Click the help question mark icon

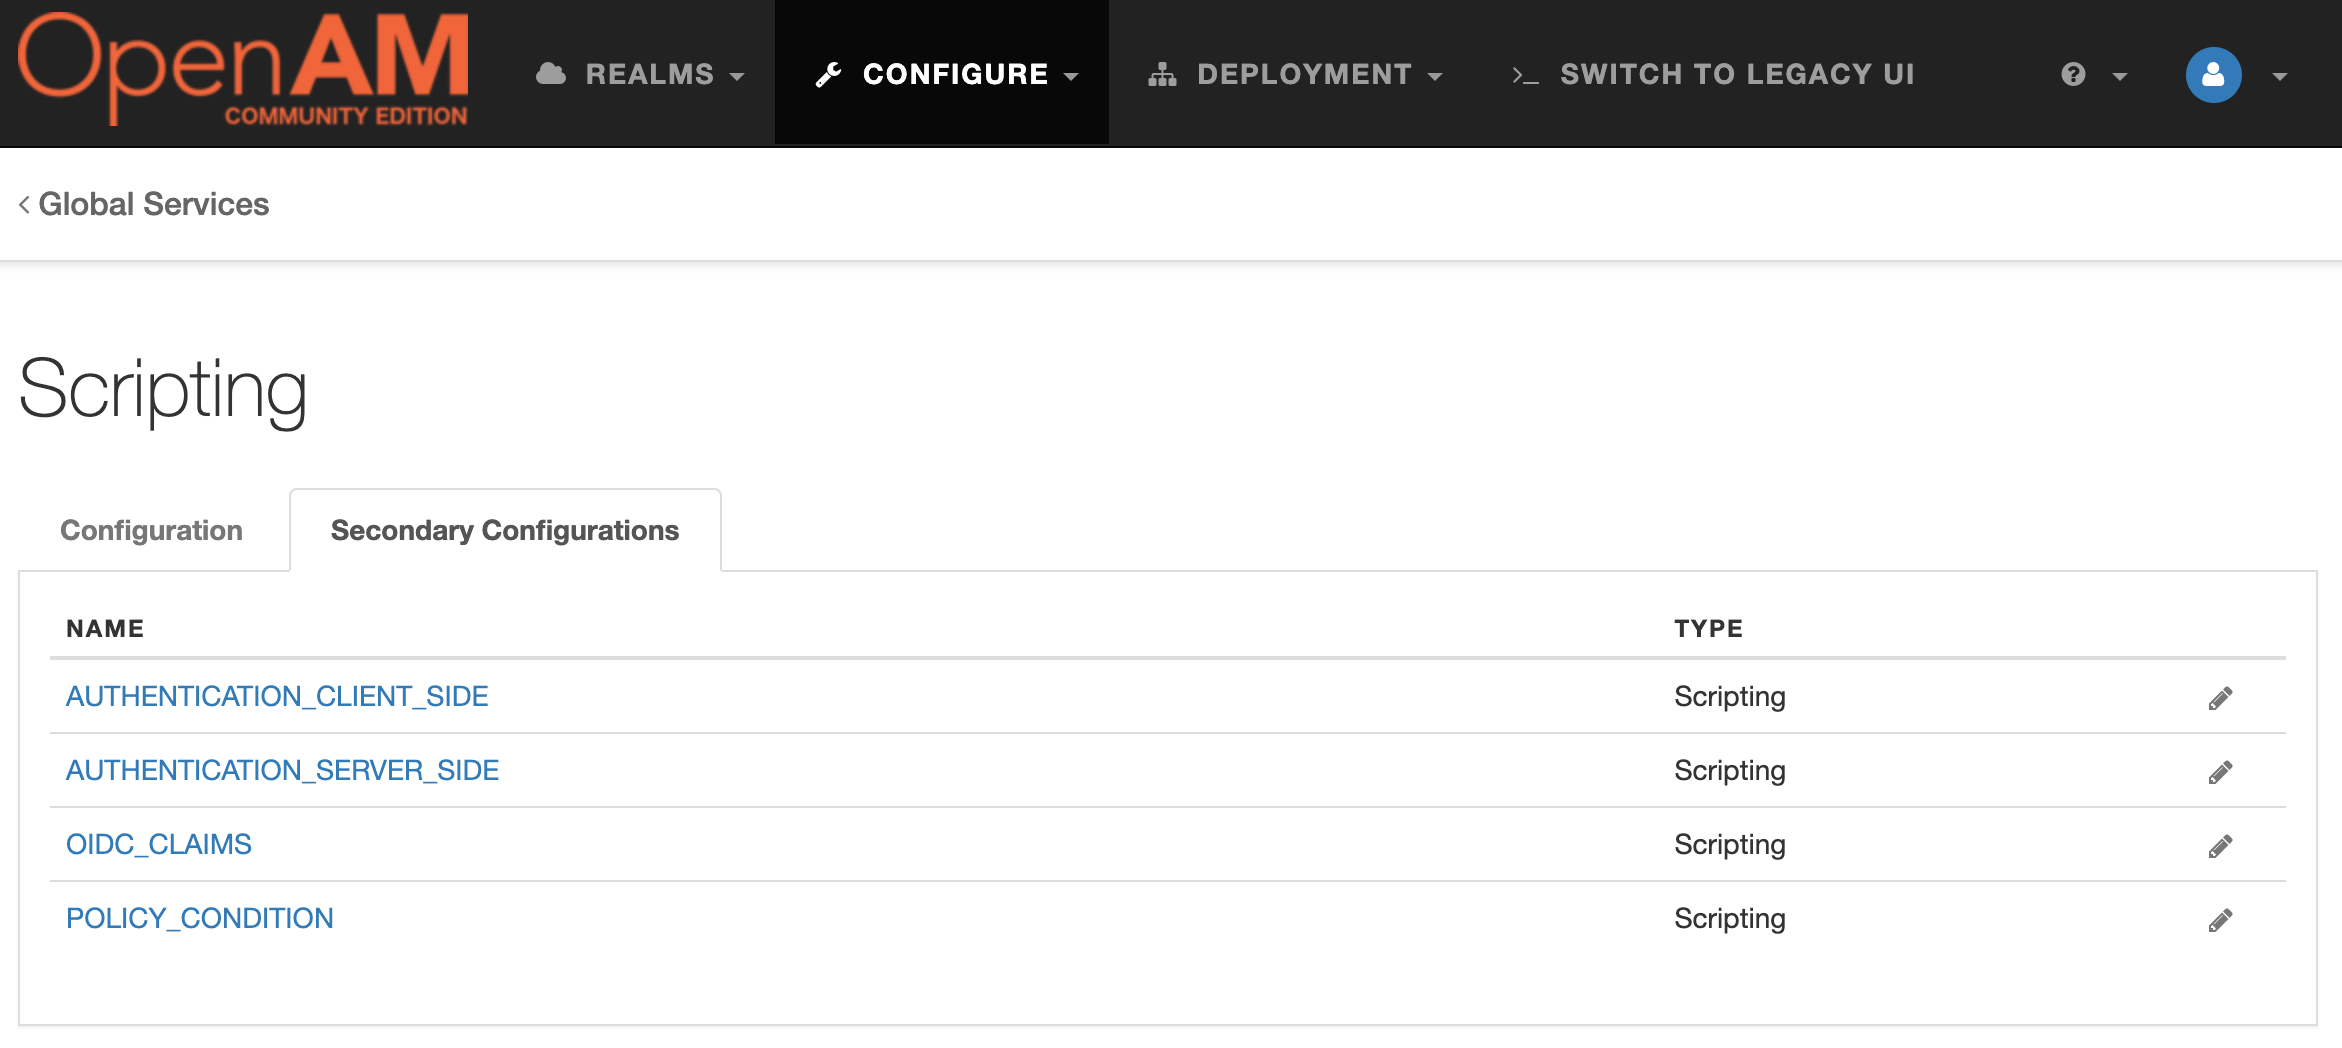click(x=2073, y=75)
